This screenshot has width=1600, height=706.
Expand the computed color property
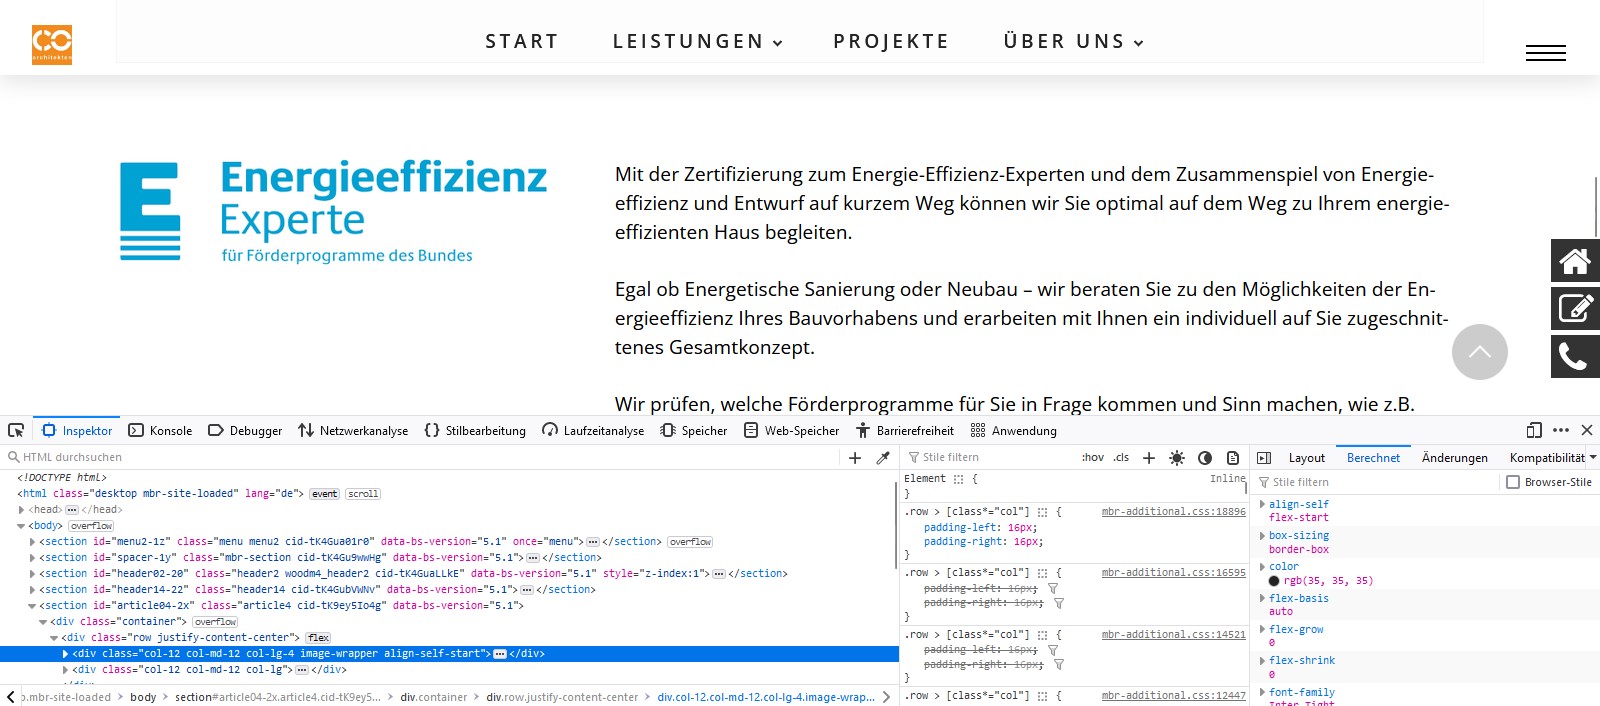point(1262,566)
